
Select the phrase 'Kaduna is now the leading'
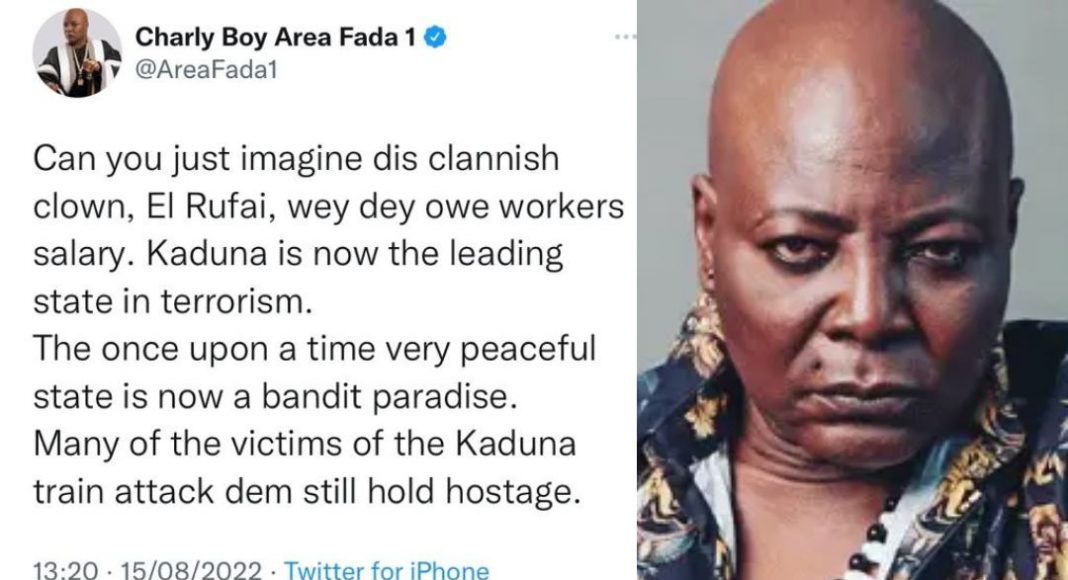point(355,255)
